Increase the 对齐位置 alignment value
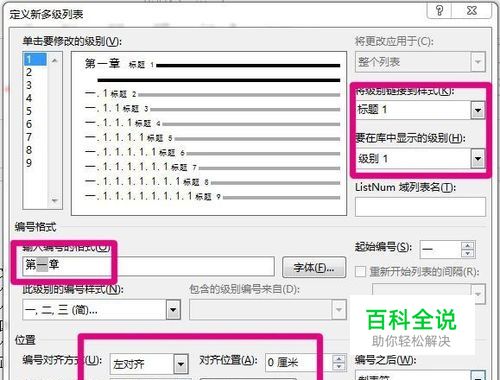This screenshot has height=380, width=500. (x=339, y=359)
